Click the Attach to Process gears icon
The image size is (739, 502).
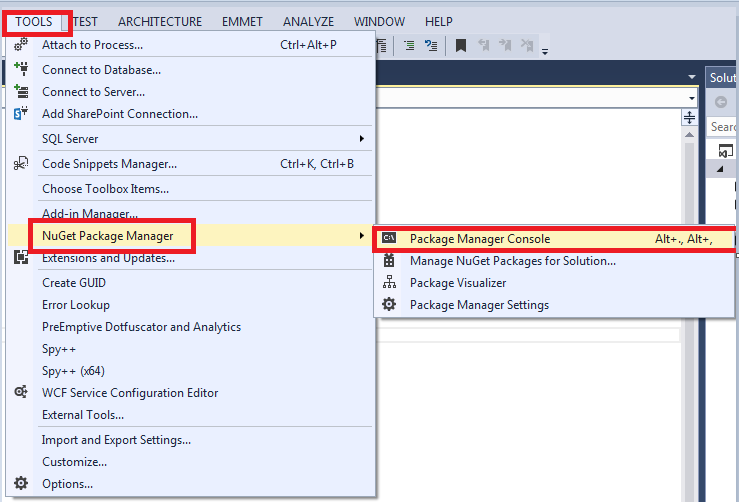[x=21, y=45]
